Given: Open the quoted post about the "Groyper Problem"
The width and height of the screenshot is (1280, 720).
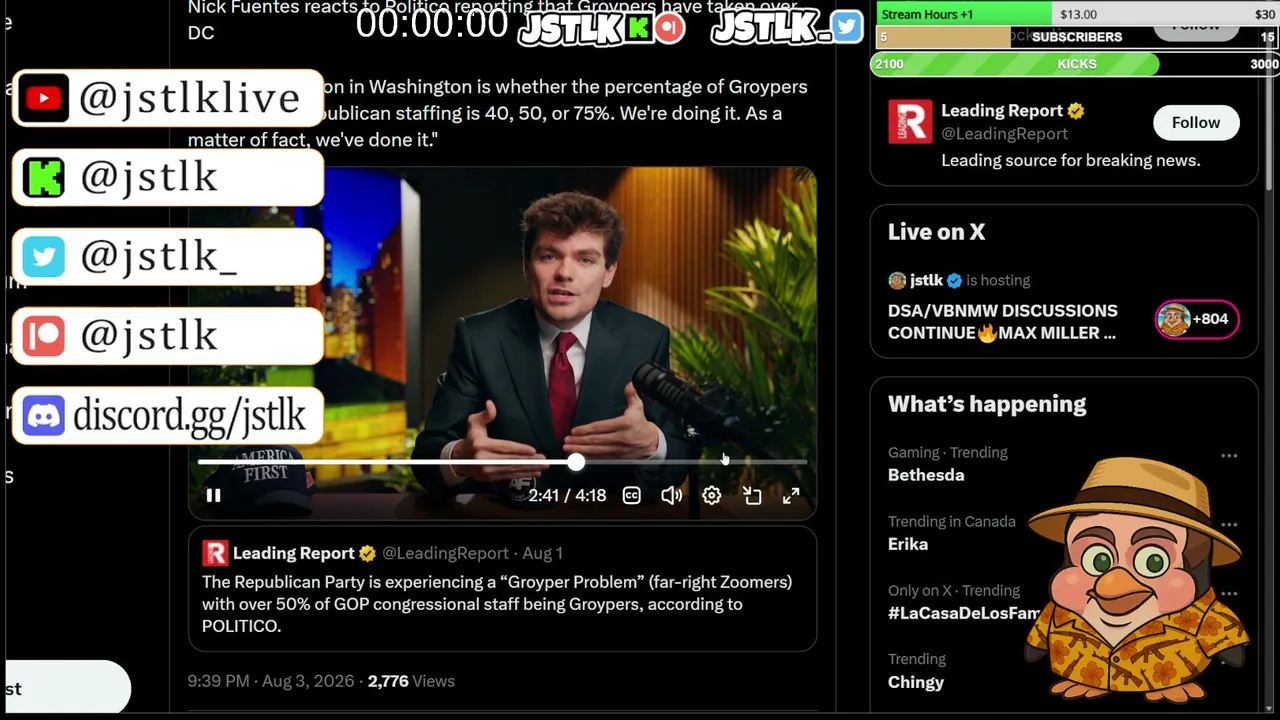Looking at the screenshot, I should pos(502,590).
